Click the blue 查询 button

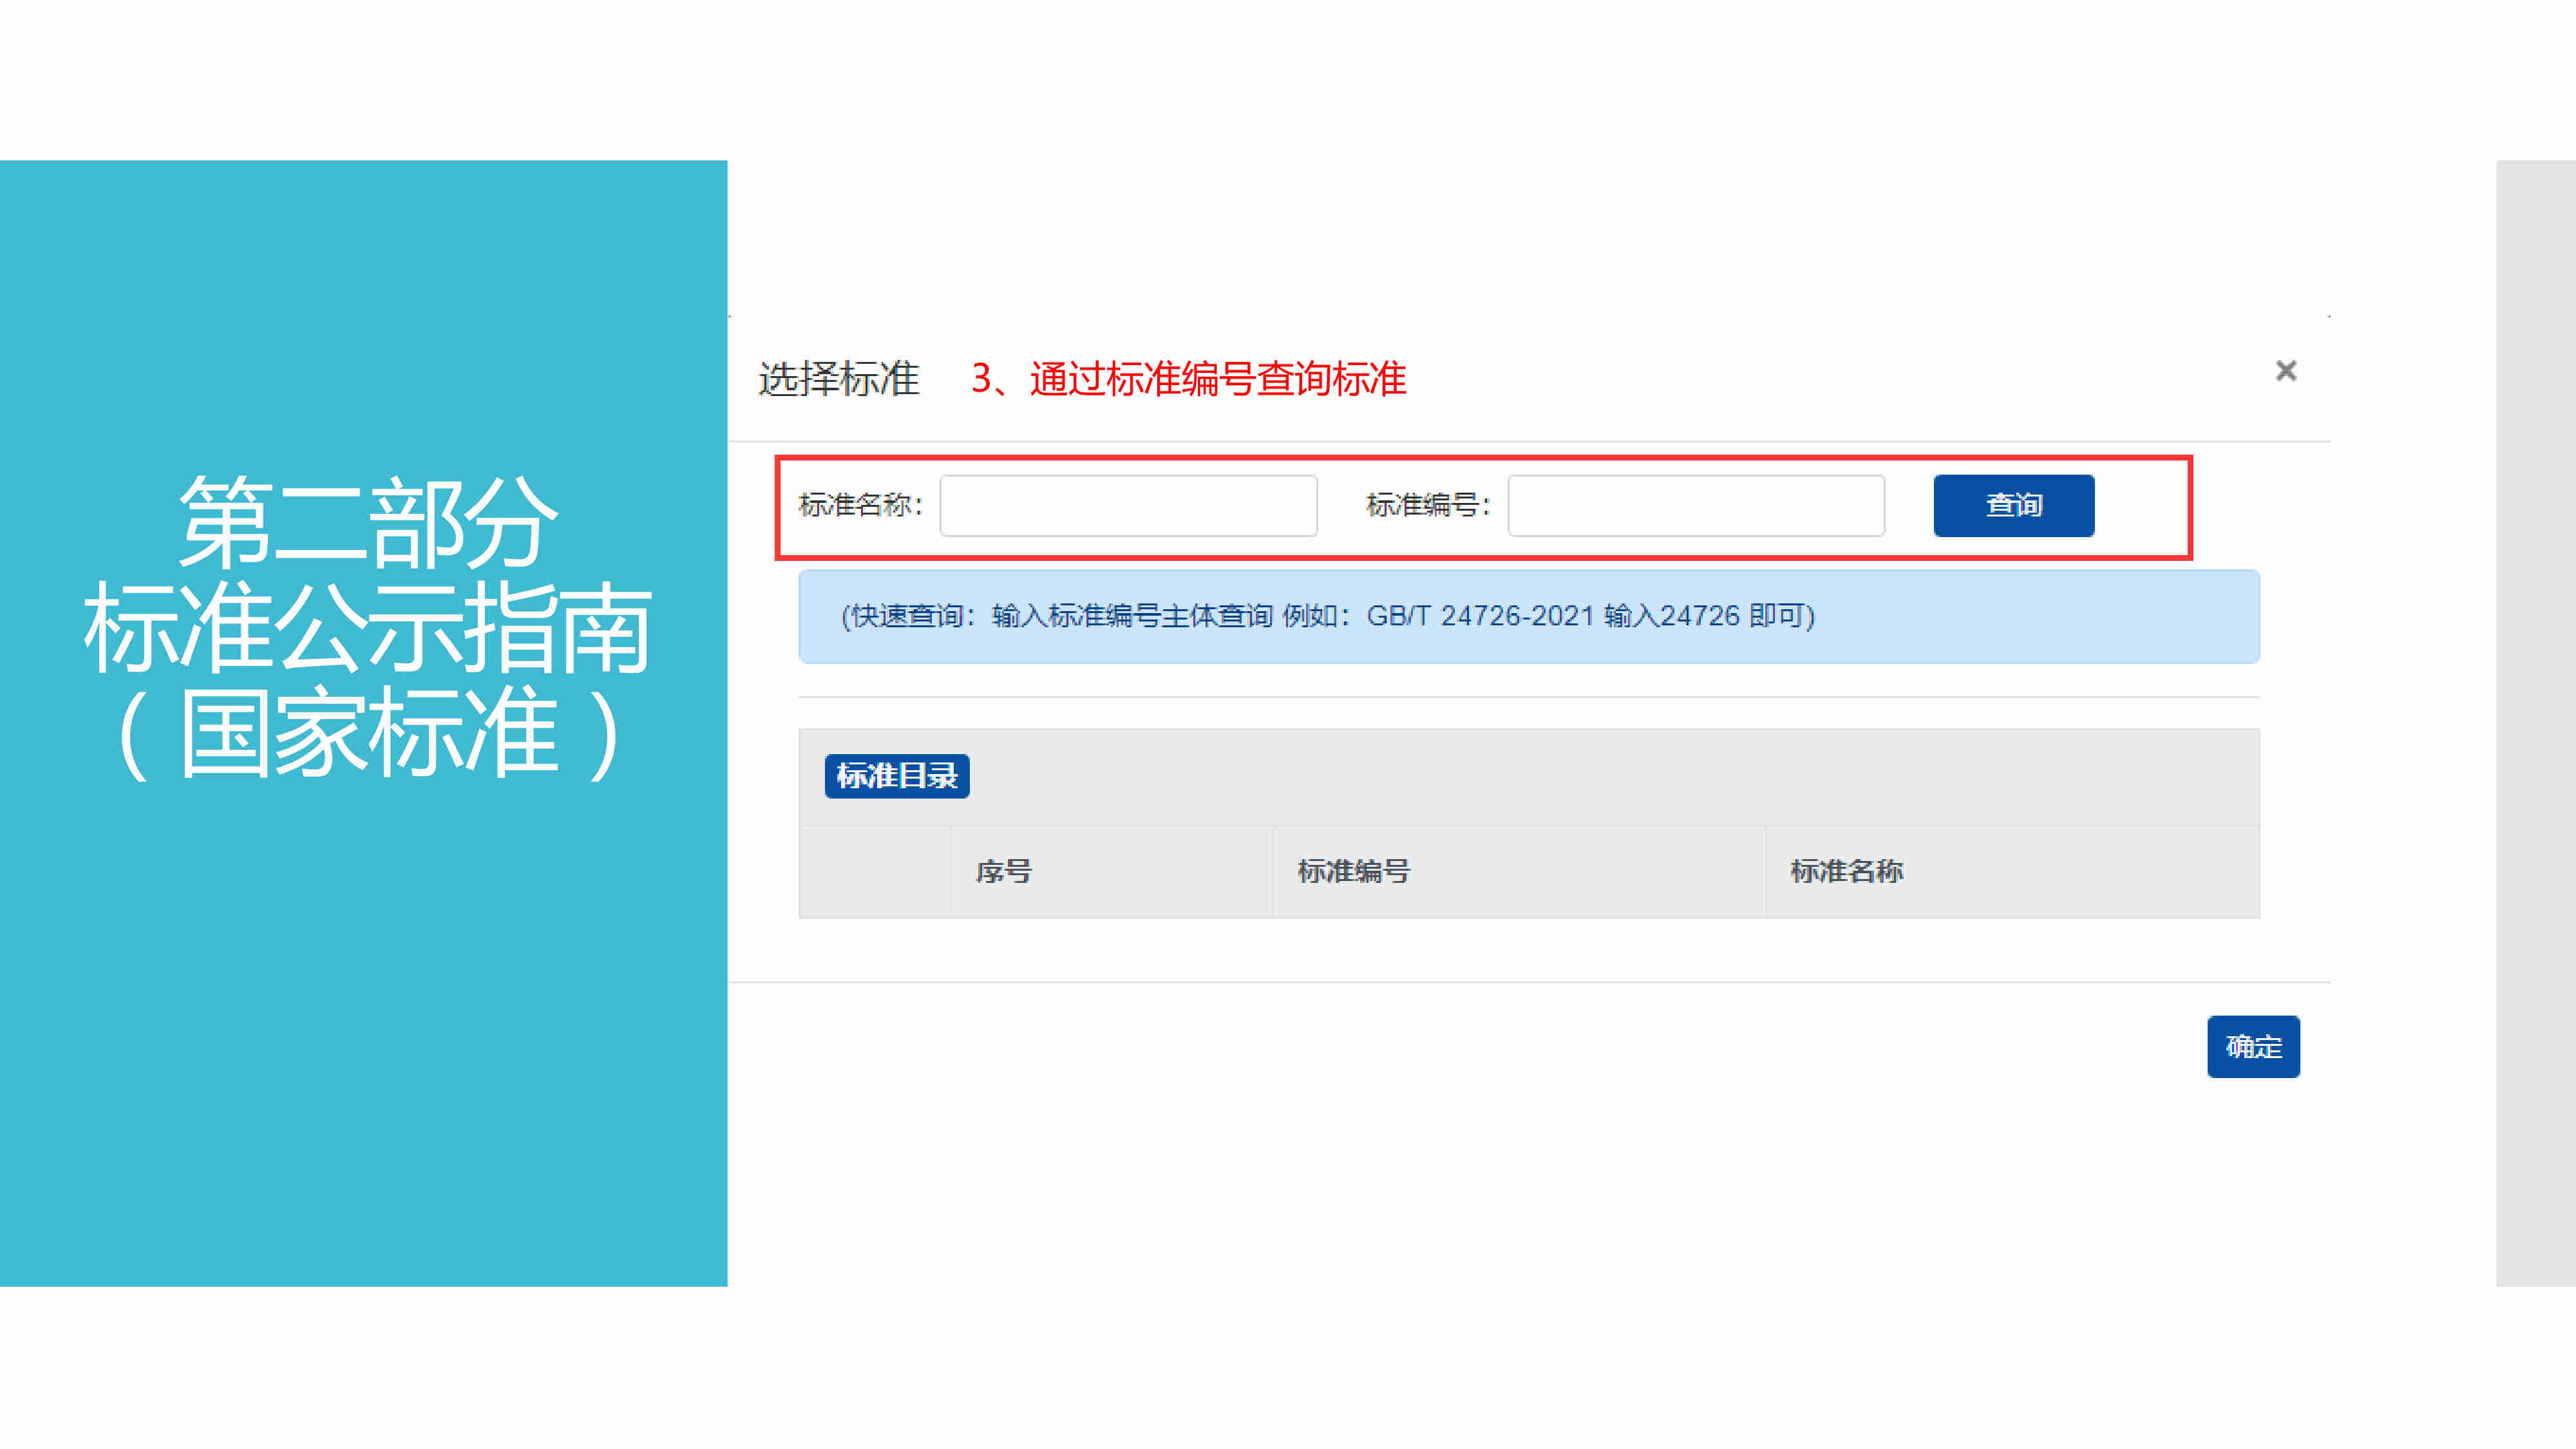tap(2013, 506)
